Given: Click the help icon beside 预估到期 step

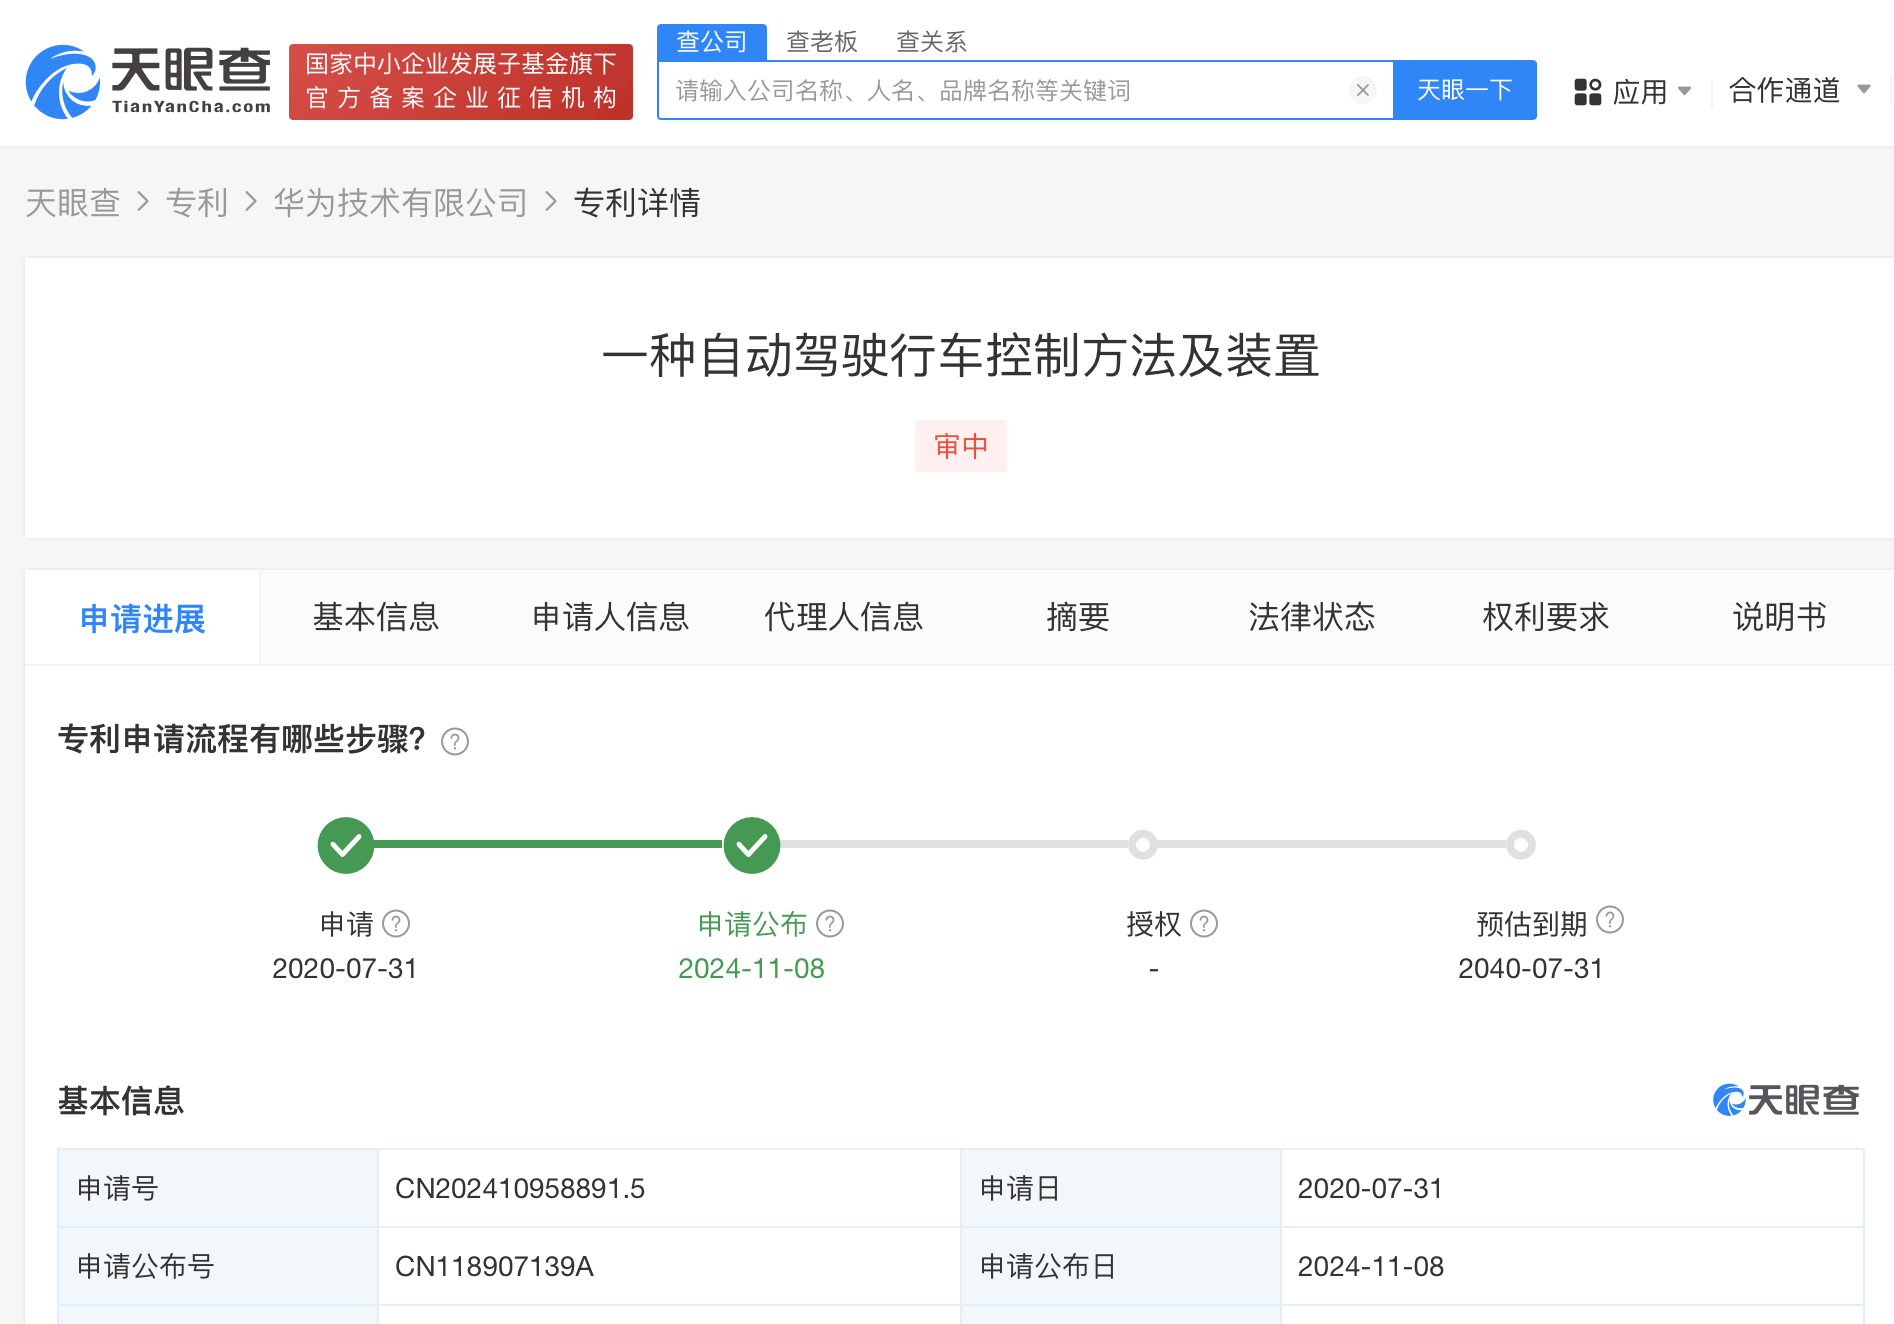Looking at the screenshot, I should coord(1610,919).
